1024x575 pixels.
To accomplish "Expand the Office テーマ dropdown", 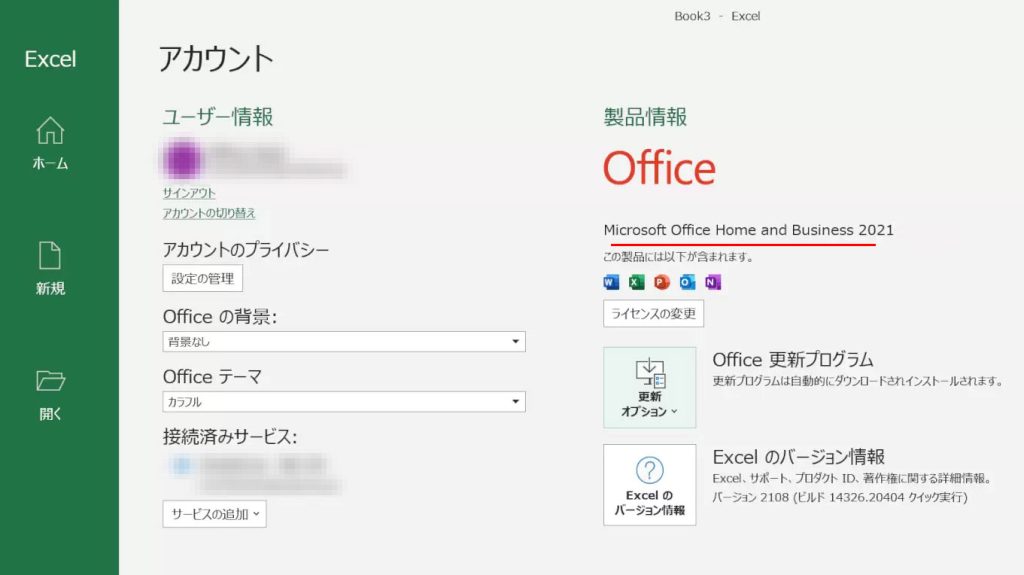I will [x=344, y=402].
